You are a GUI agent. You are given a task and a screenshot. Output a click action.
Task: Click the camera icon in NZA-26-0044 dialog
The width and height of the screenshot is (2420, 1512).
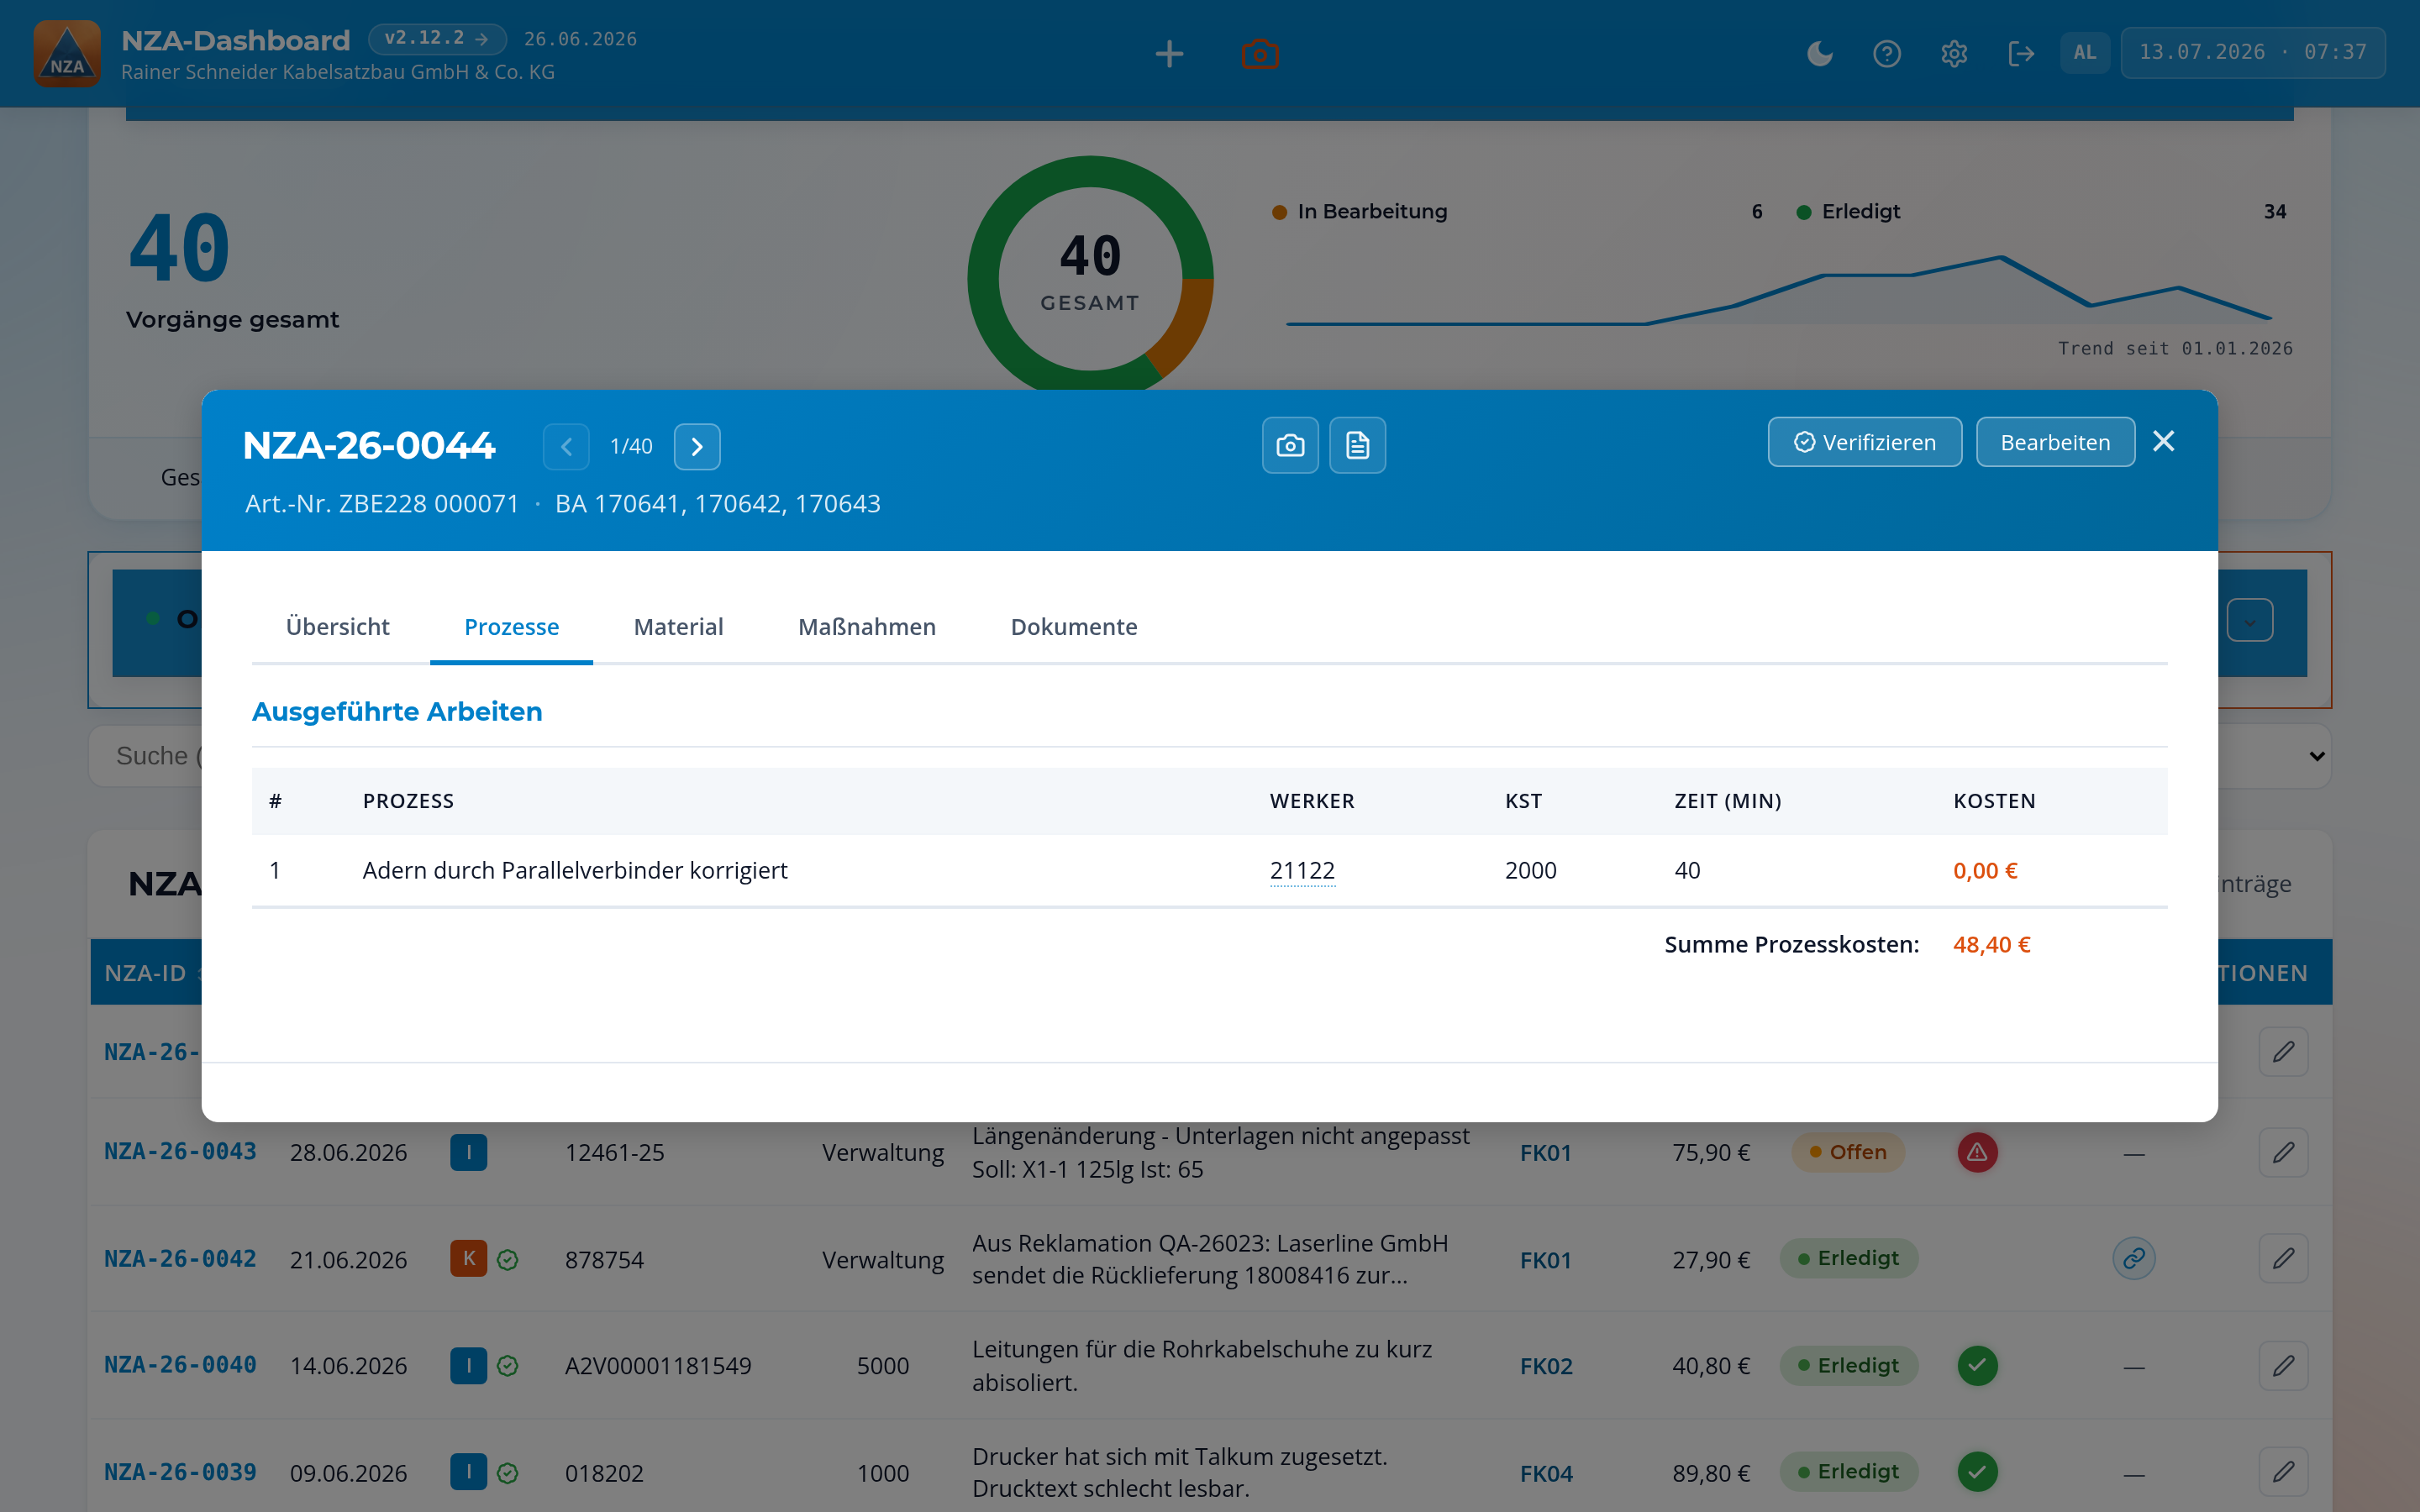(1290, 445)
